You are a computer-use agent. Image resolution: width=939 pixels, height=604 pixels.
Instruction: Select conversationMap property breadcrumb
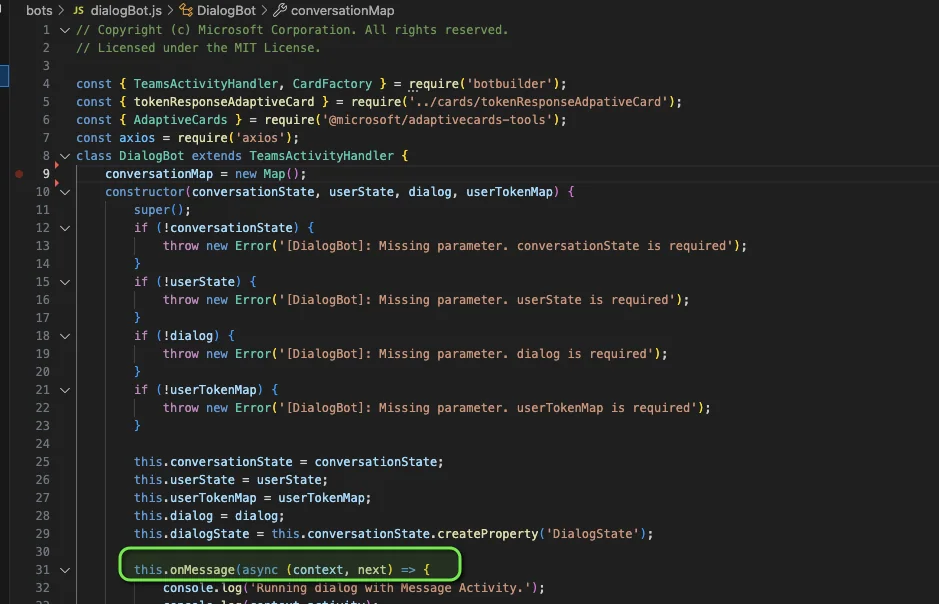point(342,11)
